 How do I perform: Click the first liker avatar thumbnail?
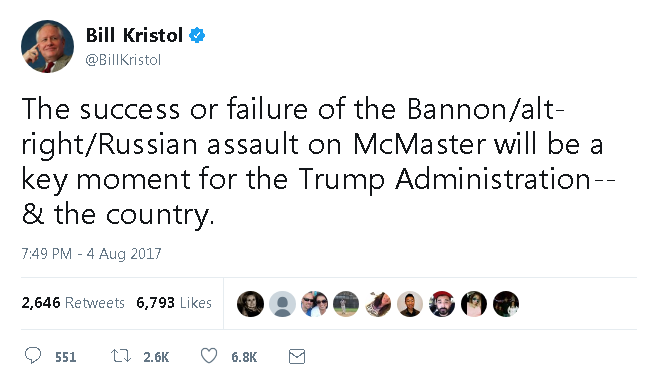[x=250, y=304]
